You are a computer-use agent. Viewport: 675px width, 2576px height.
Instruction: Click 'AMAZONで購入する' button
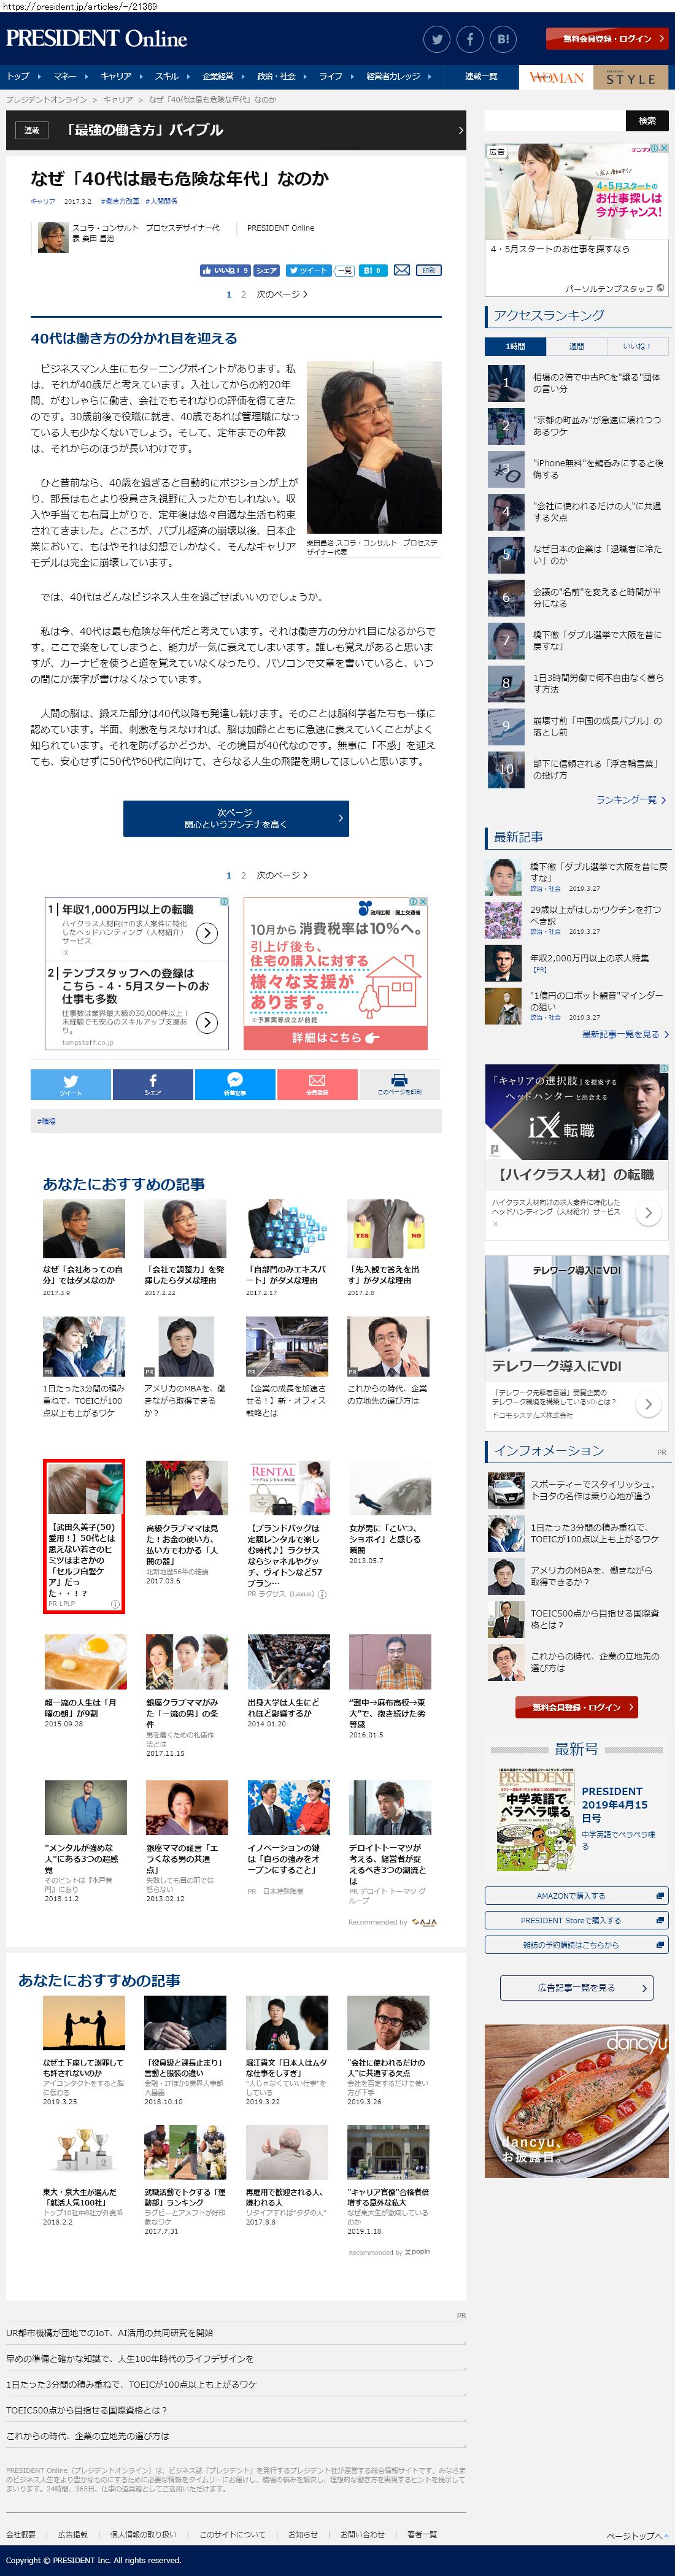tap(576, 1895)
